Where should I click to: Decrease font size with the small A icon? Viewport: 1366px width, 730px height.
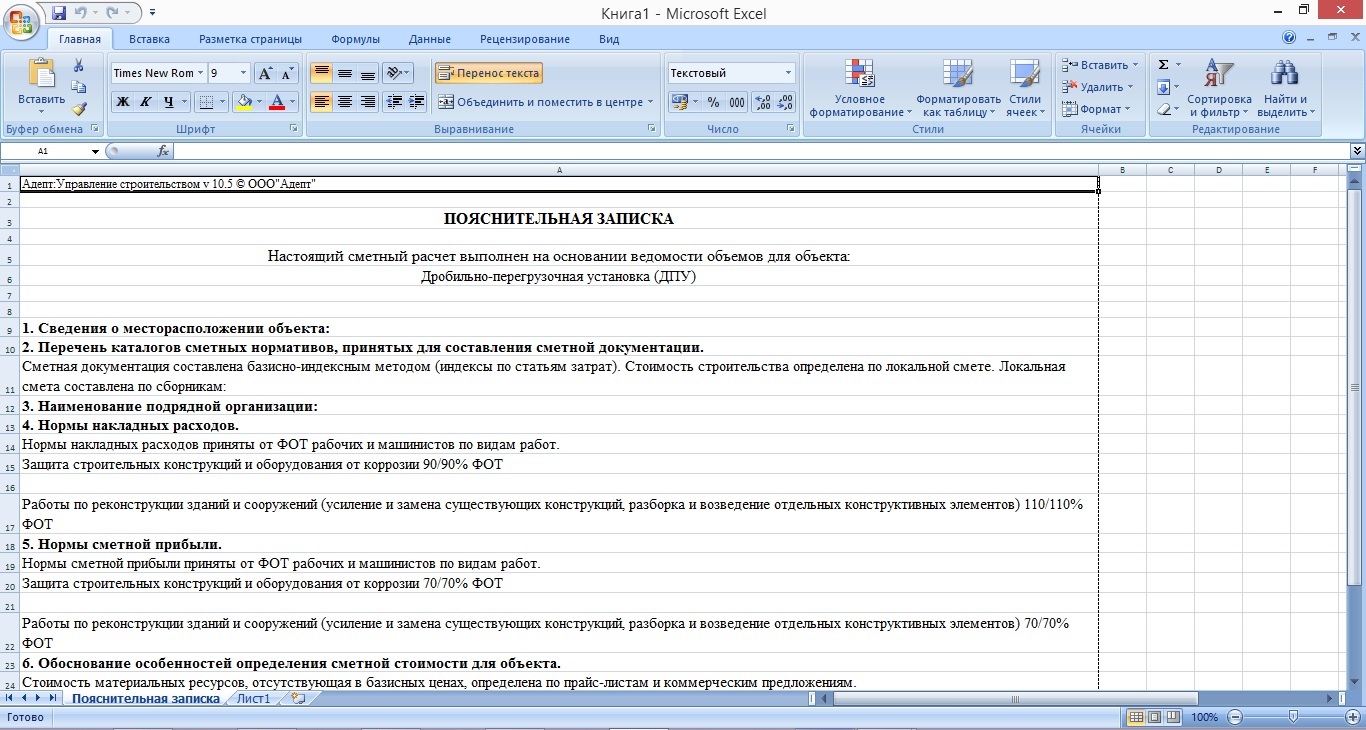287,73
